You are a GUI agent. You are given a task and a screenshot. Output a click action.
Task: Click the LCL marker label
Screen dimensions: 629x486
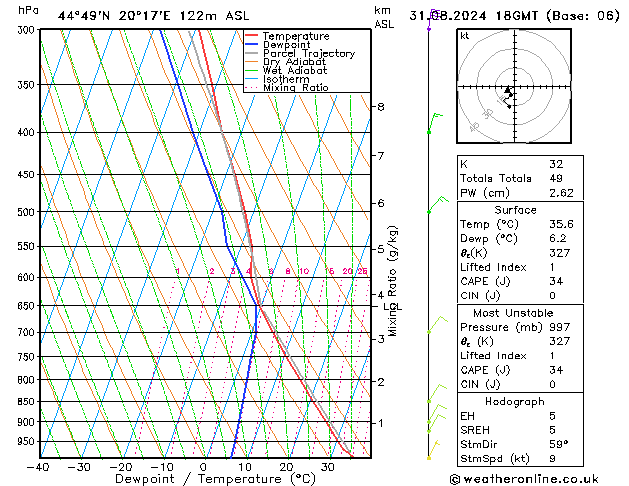(x=392, y=307)
